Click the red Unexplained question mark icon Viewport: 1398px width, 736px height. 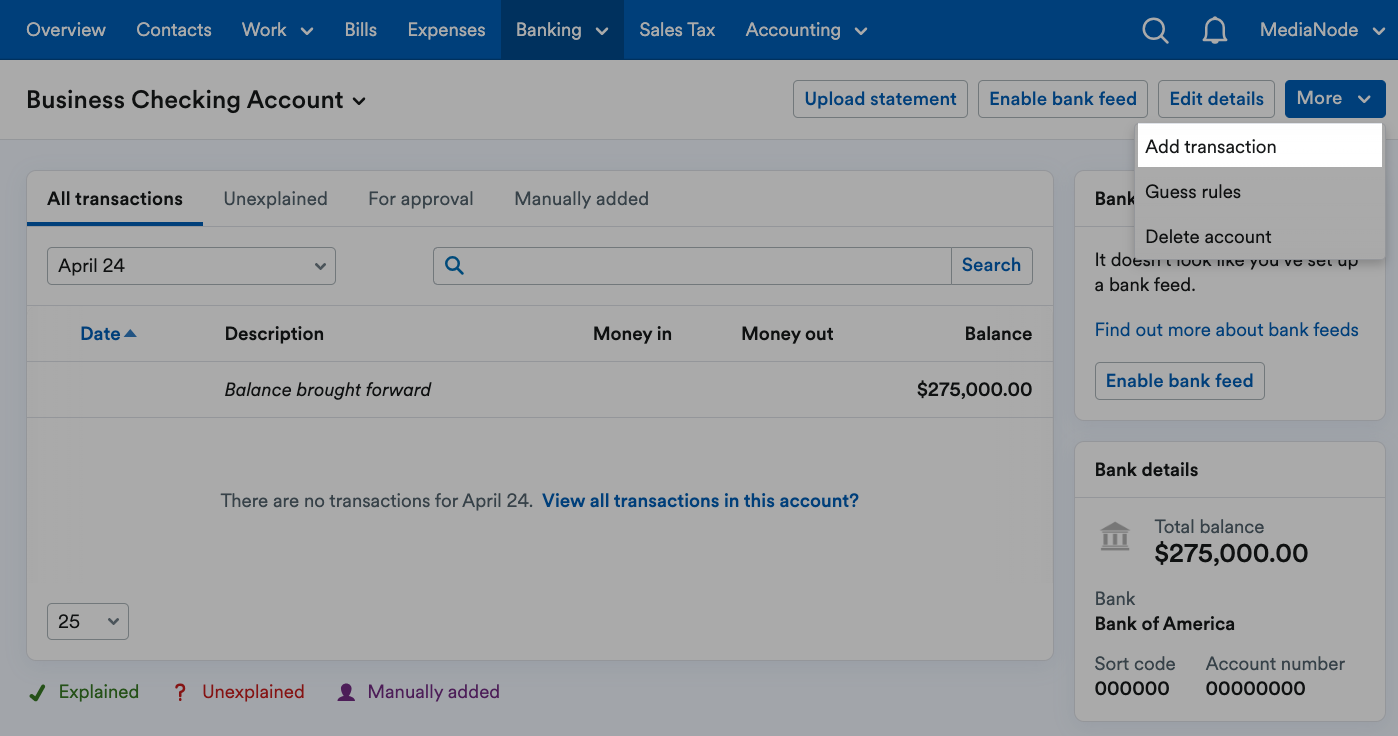tap(180, 691)
